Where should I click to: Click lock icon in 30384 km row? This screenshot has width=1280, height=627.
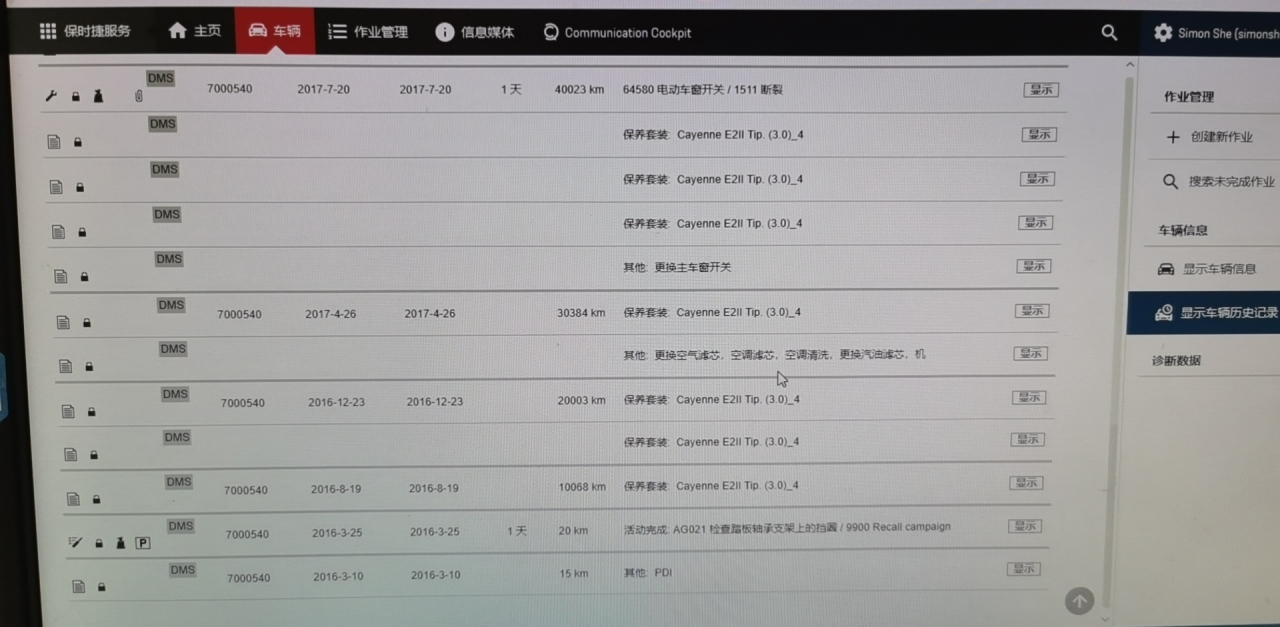pos(87,323)
